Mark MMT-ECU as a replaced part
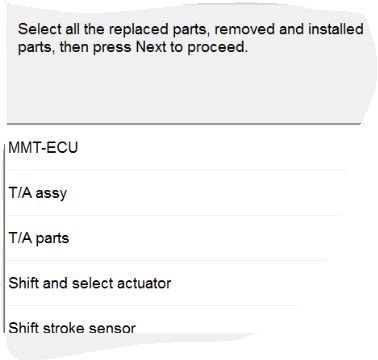This screenshot has height=360, width=378. pyautogui.click(x=43, y=148)
